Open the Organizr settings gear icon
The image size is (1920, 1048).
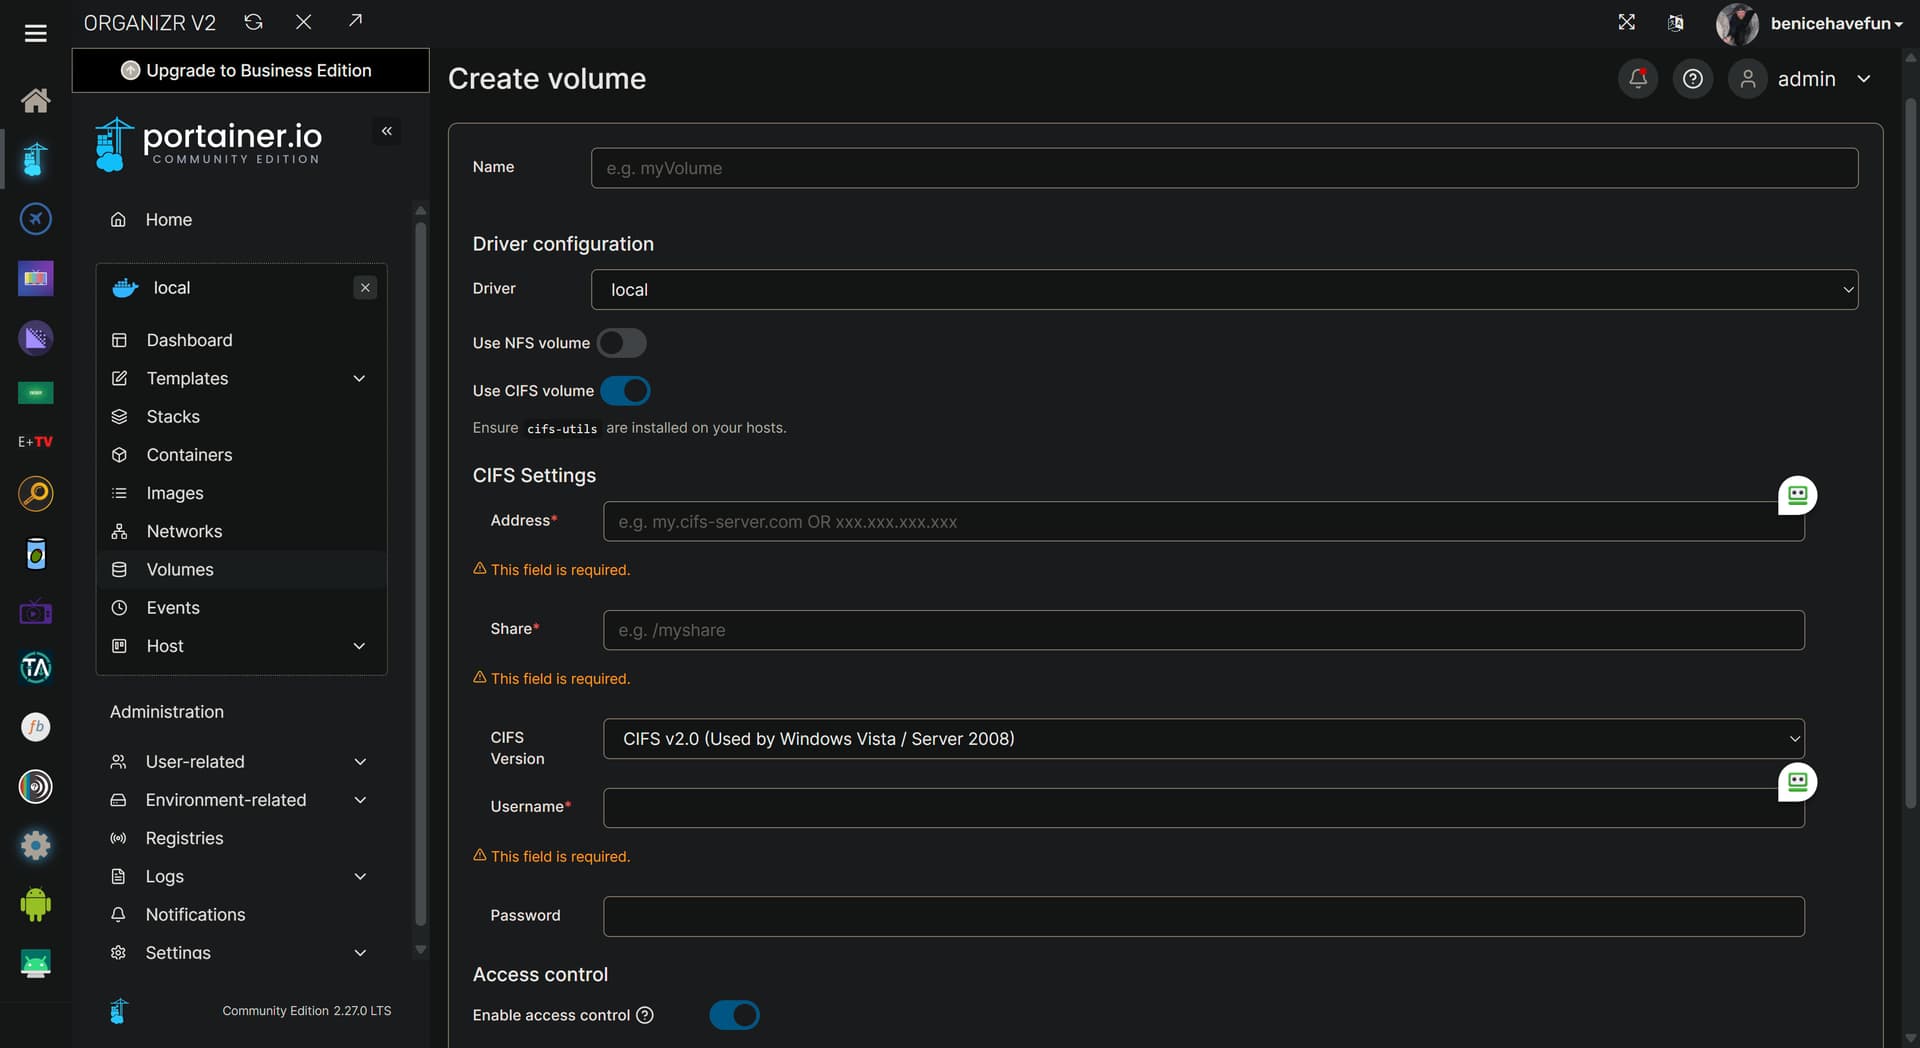click(x=36, y=845)
